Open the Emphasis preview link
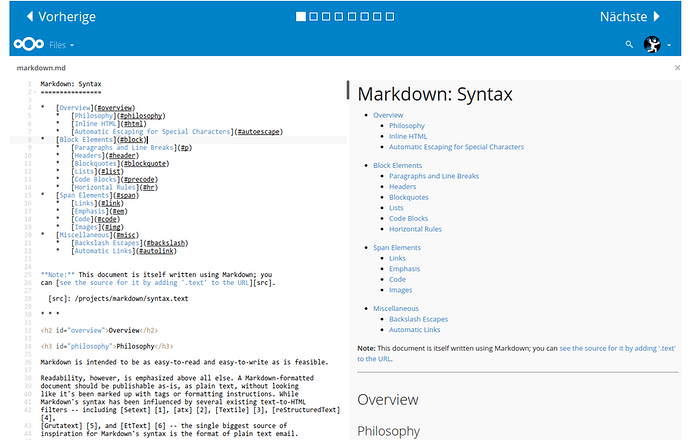Viewport: 690px width, 446px height. pos(404,269)
